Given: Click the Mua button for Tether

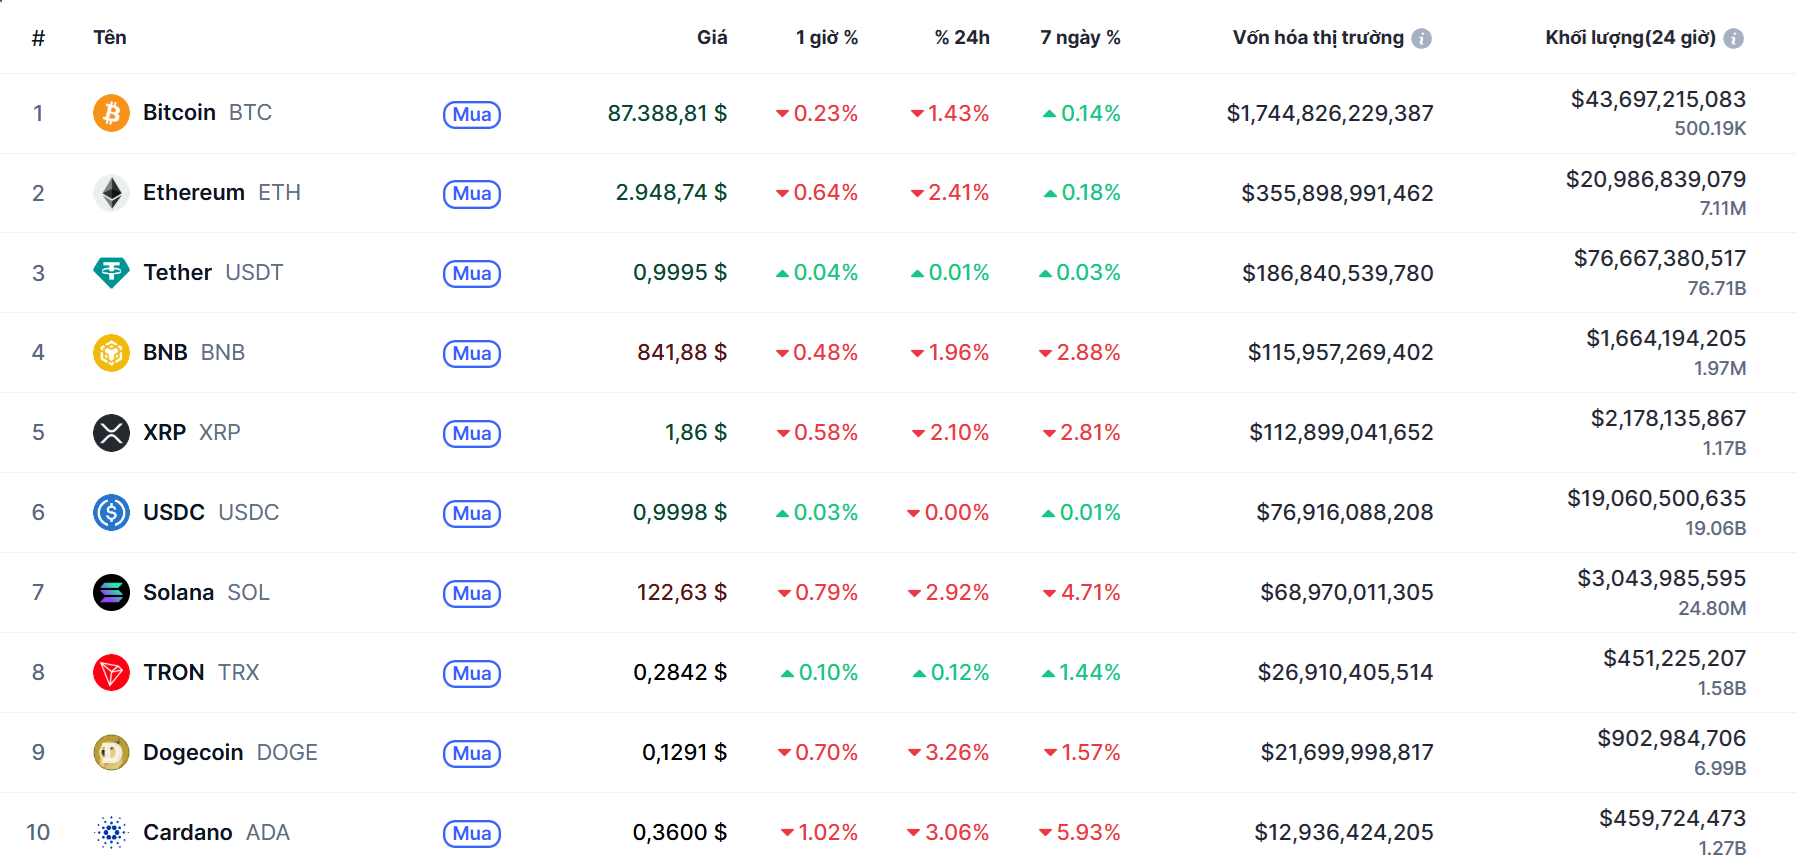Looking at the screenshot, I should [472, 274].
